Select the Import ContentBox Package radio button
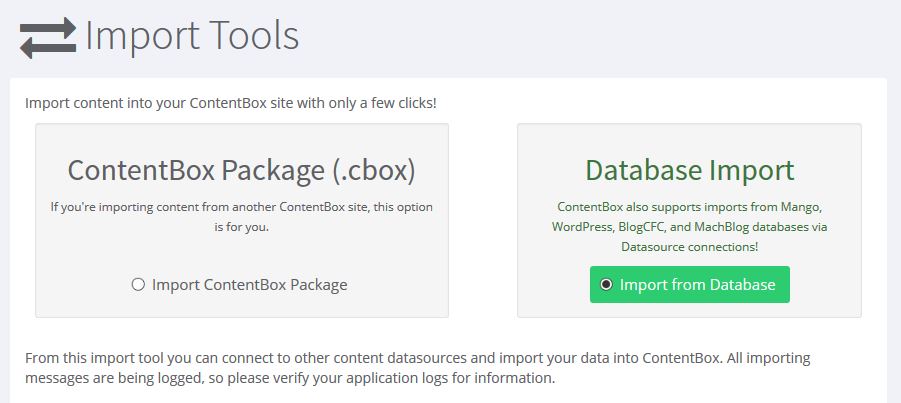This screenshot has height=403, width=901. click(139, 285)
